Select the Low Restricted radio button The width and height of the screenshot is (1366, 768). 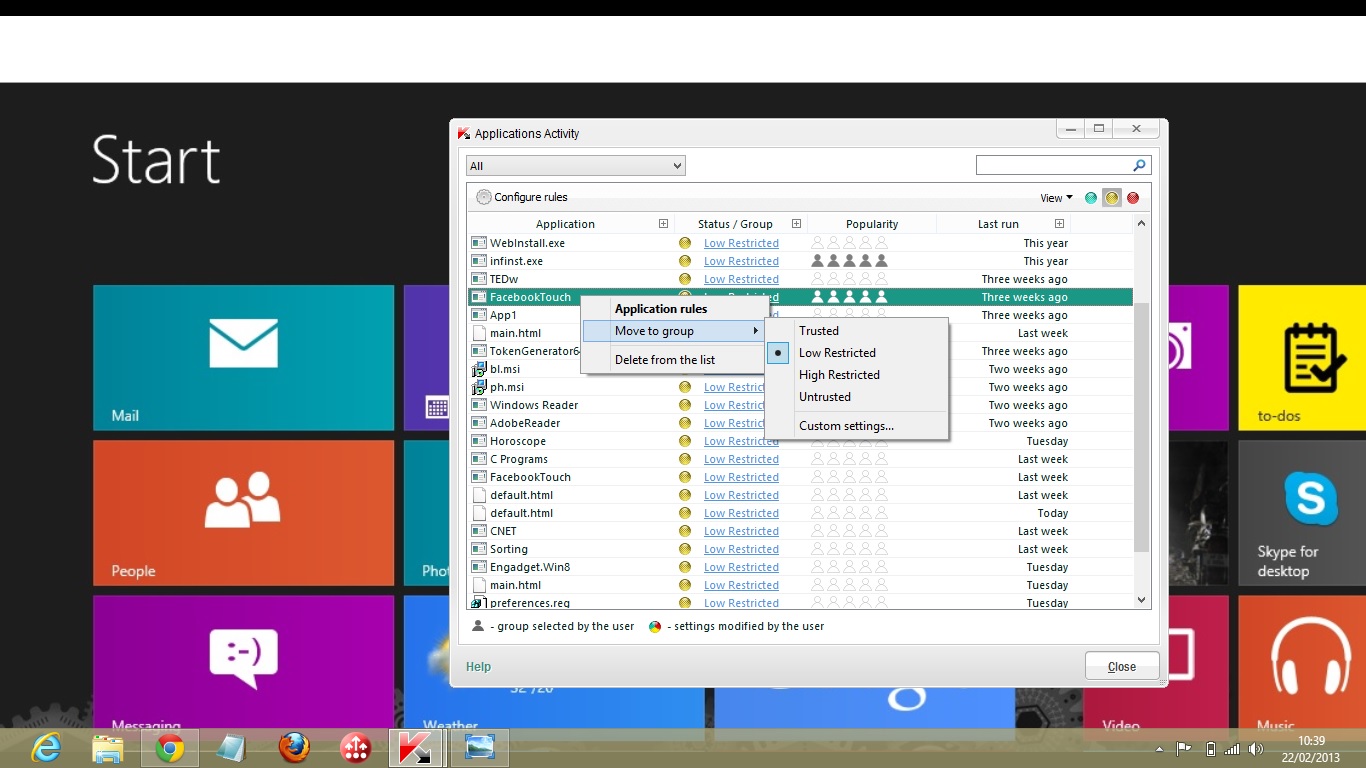[x=778, y=352]
